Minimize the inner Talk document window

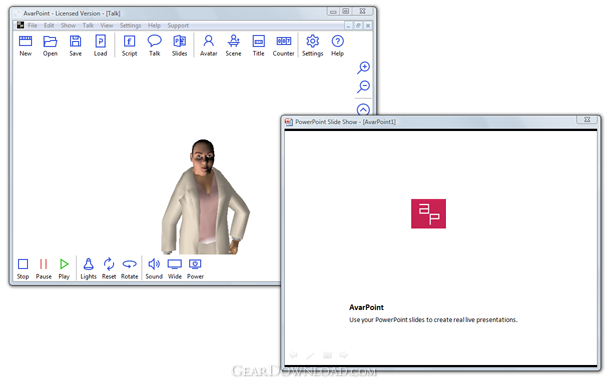click(x=348, y=26)
